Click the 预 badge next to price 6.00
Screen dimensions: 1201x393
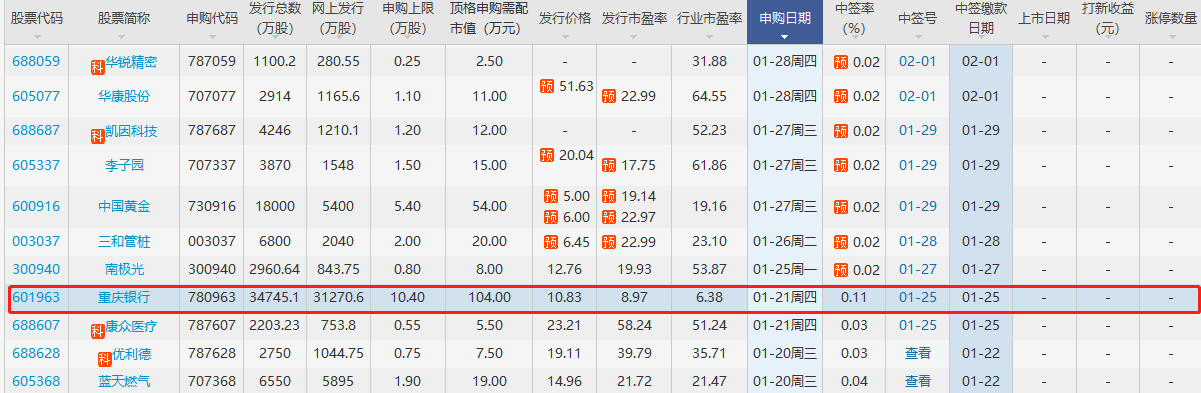pyautogui.click(x=551, y=217)
